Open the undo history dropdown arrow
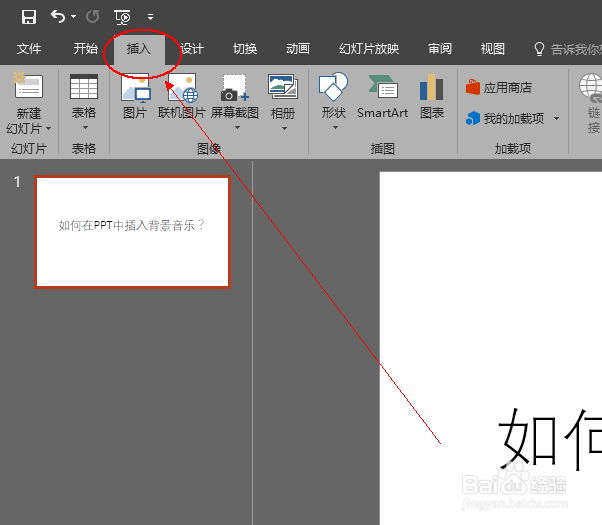The image size is (602, 525). [x=73, y=17]
